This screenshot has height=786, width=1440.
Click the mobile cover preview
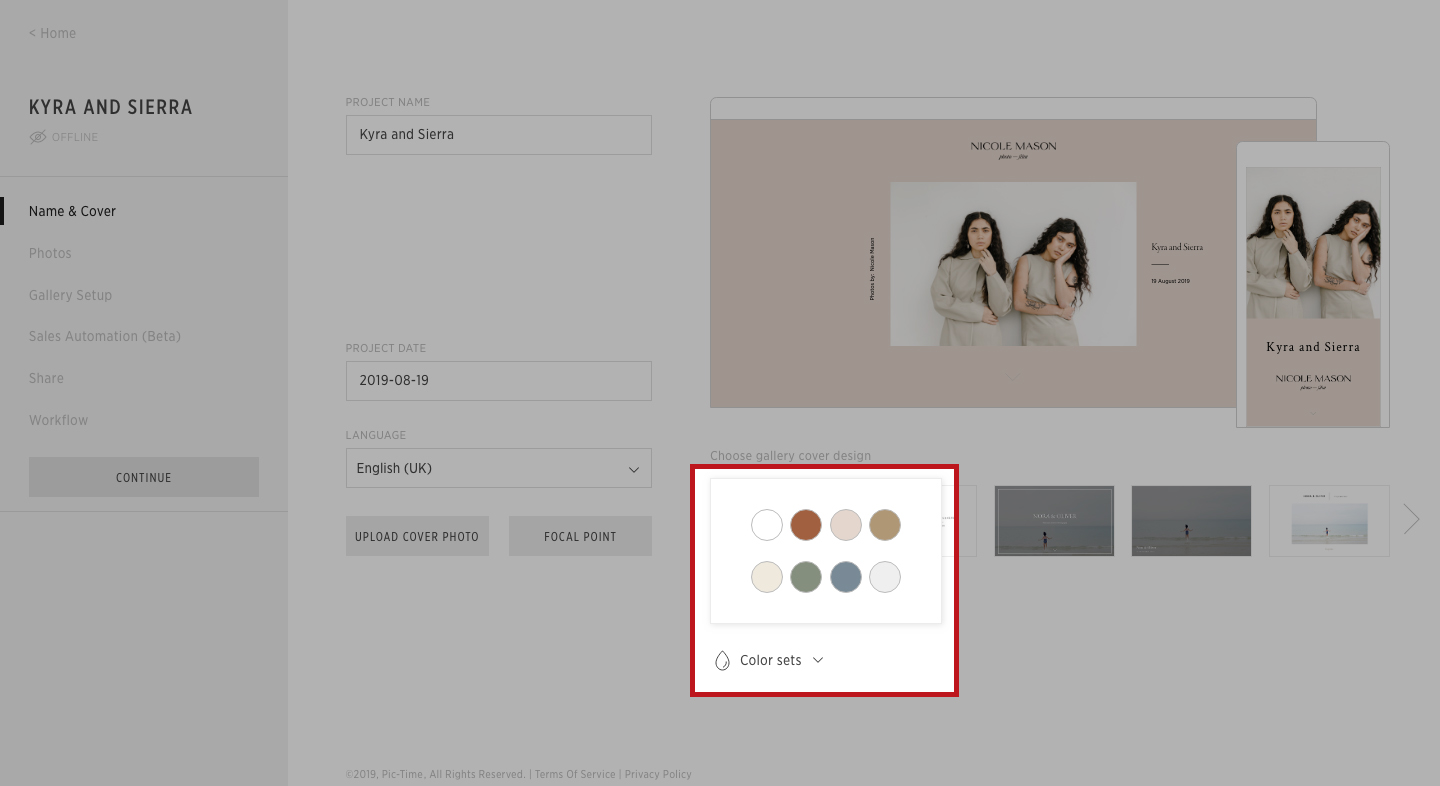point(1313,285)
